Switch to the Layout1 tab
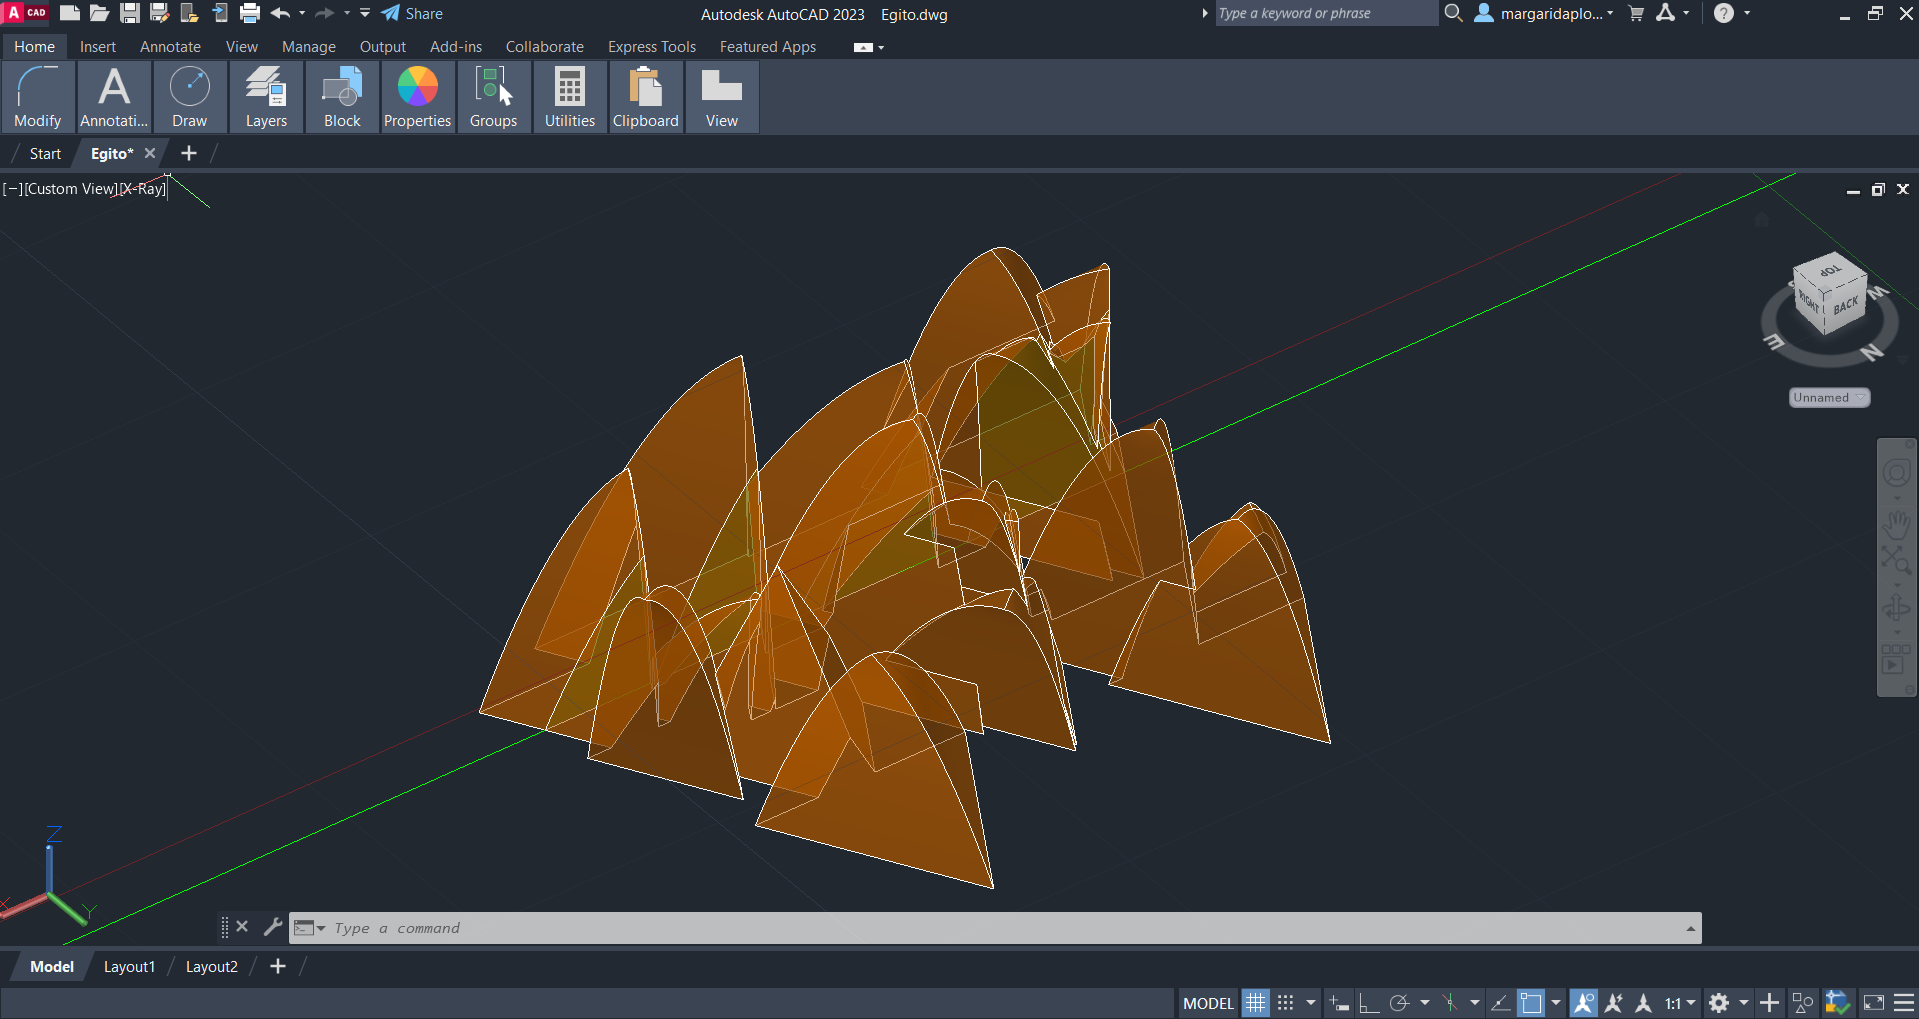Viewport: 1919px width, 1019px height. (129, 967)
